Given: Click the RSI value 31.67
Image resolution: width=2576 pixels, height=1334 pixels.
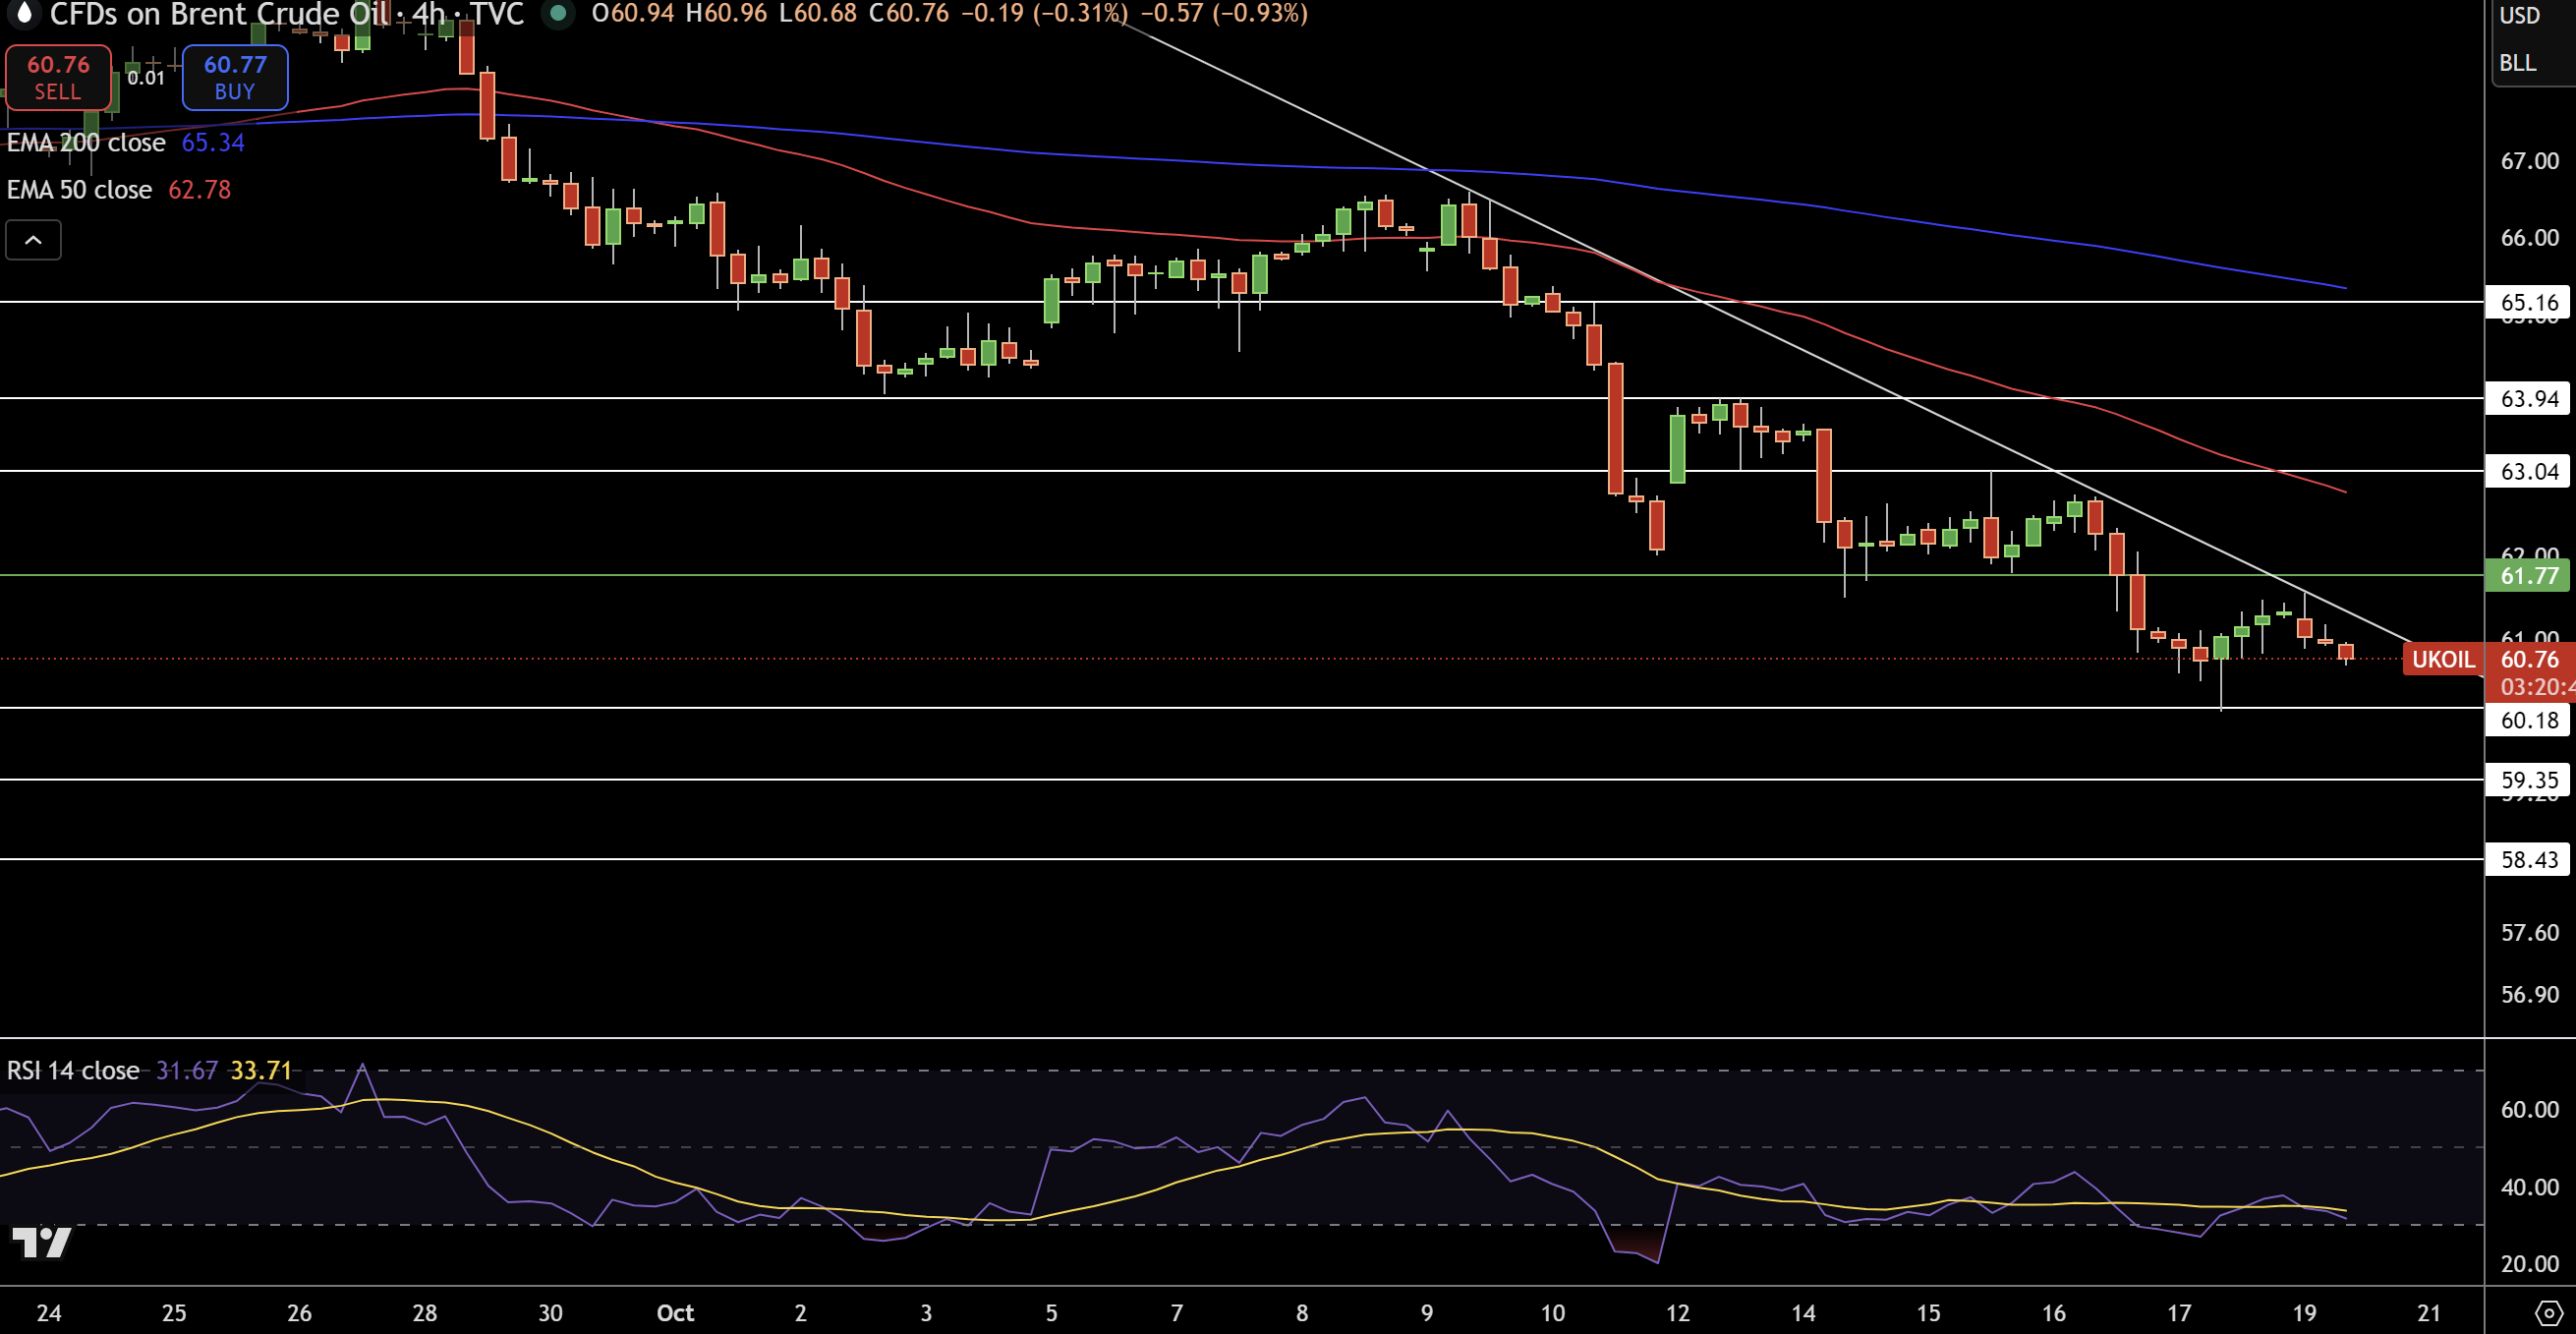Looking at the screenshot, I should 187,1071.
